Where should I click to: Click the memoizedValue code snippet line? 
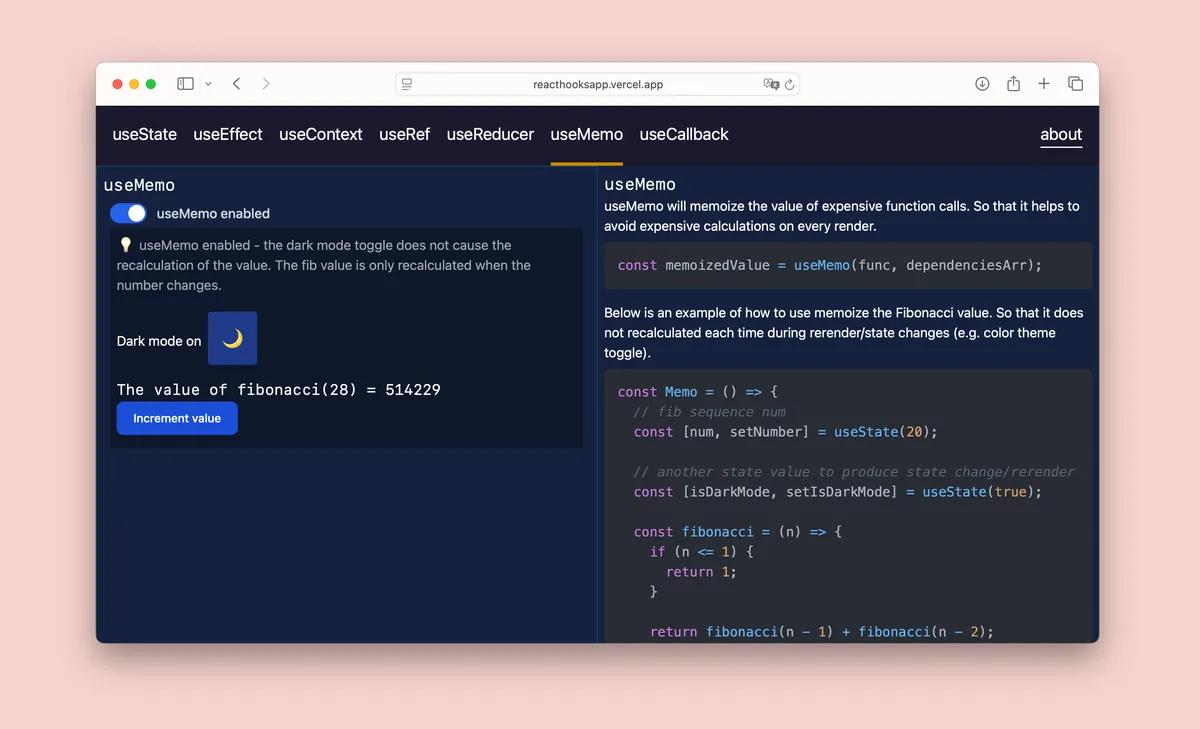tap(829, 265)
